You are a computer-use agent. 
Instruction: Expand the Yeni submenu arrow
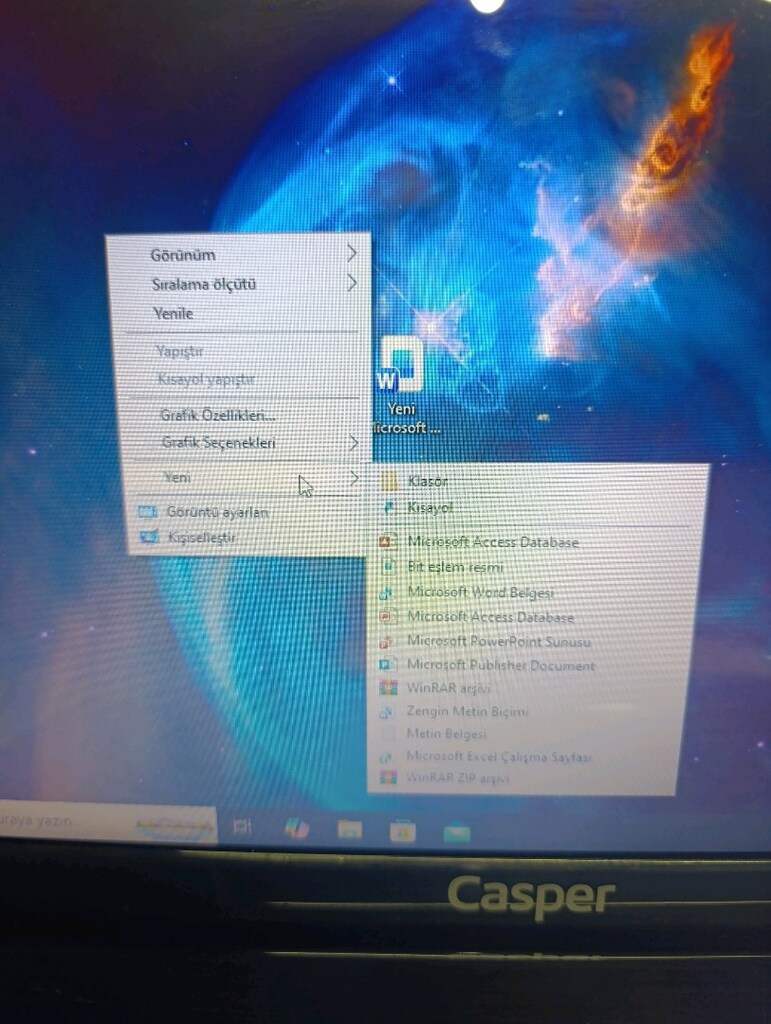[354, 479]
